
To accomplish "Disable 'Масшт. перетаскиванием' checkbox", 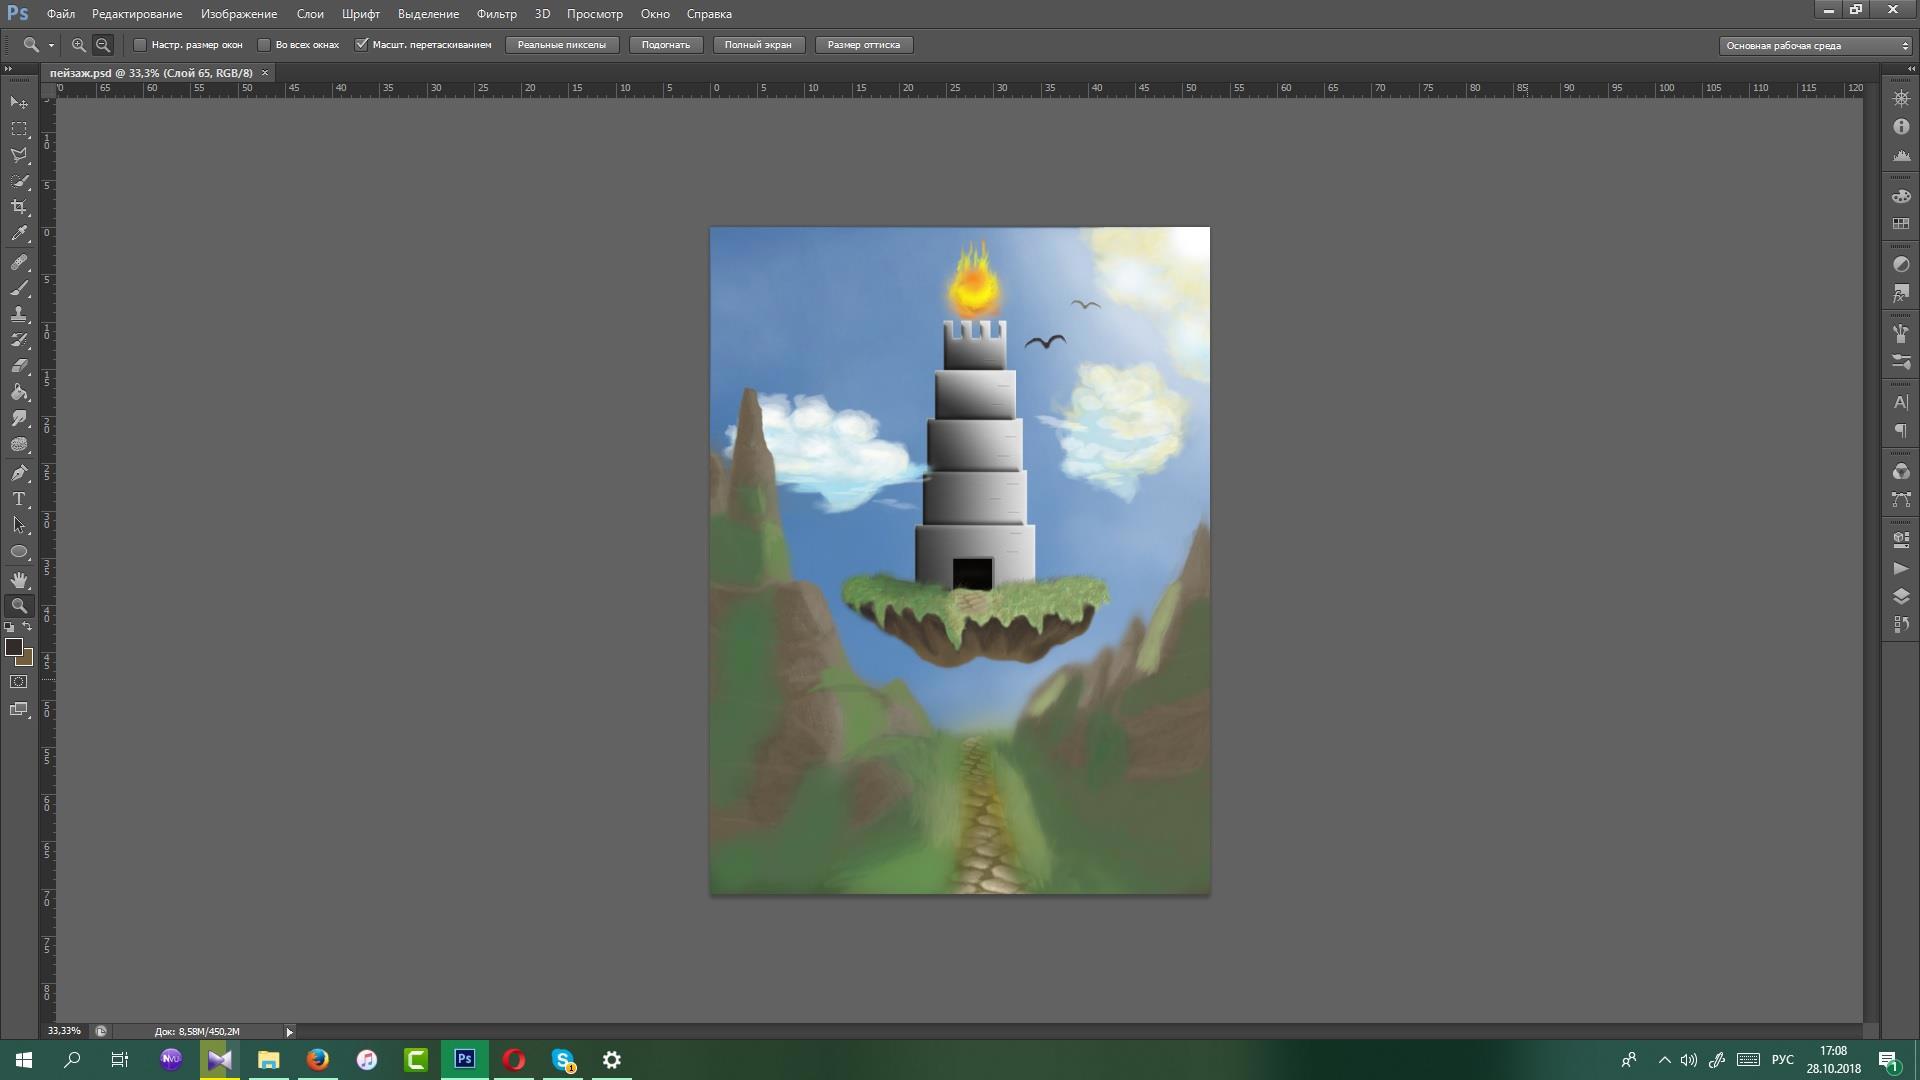I will tap(362, 45).
